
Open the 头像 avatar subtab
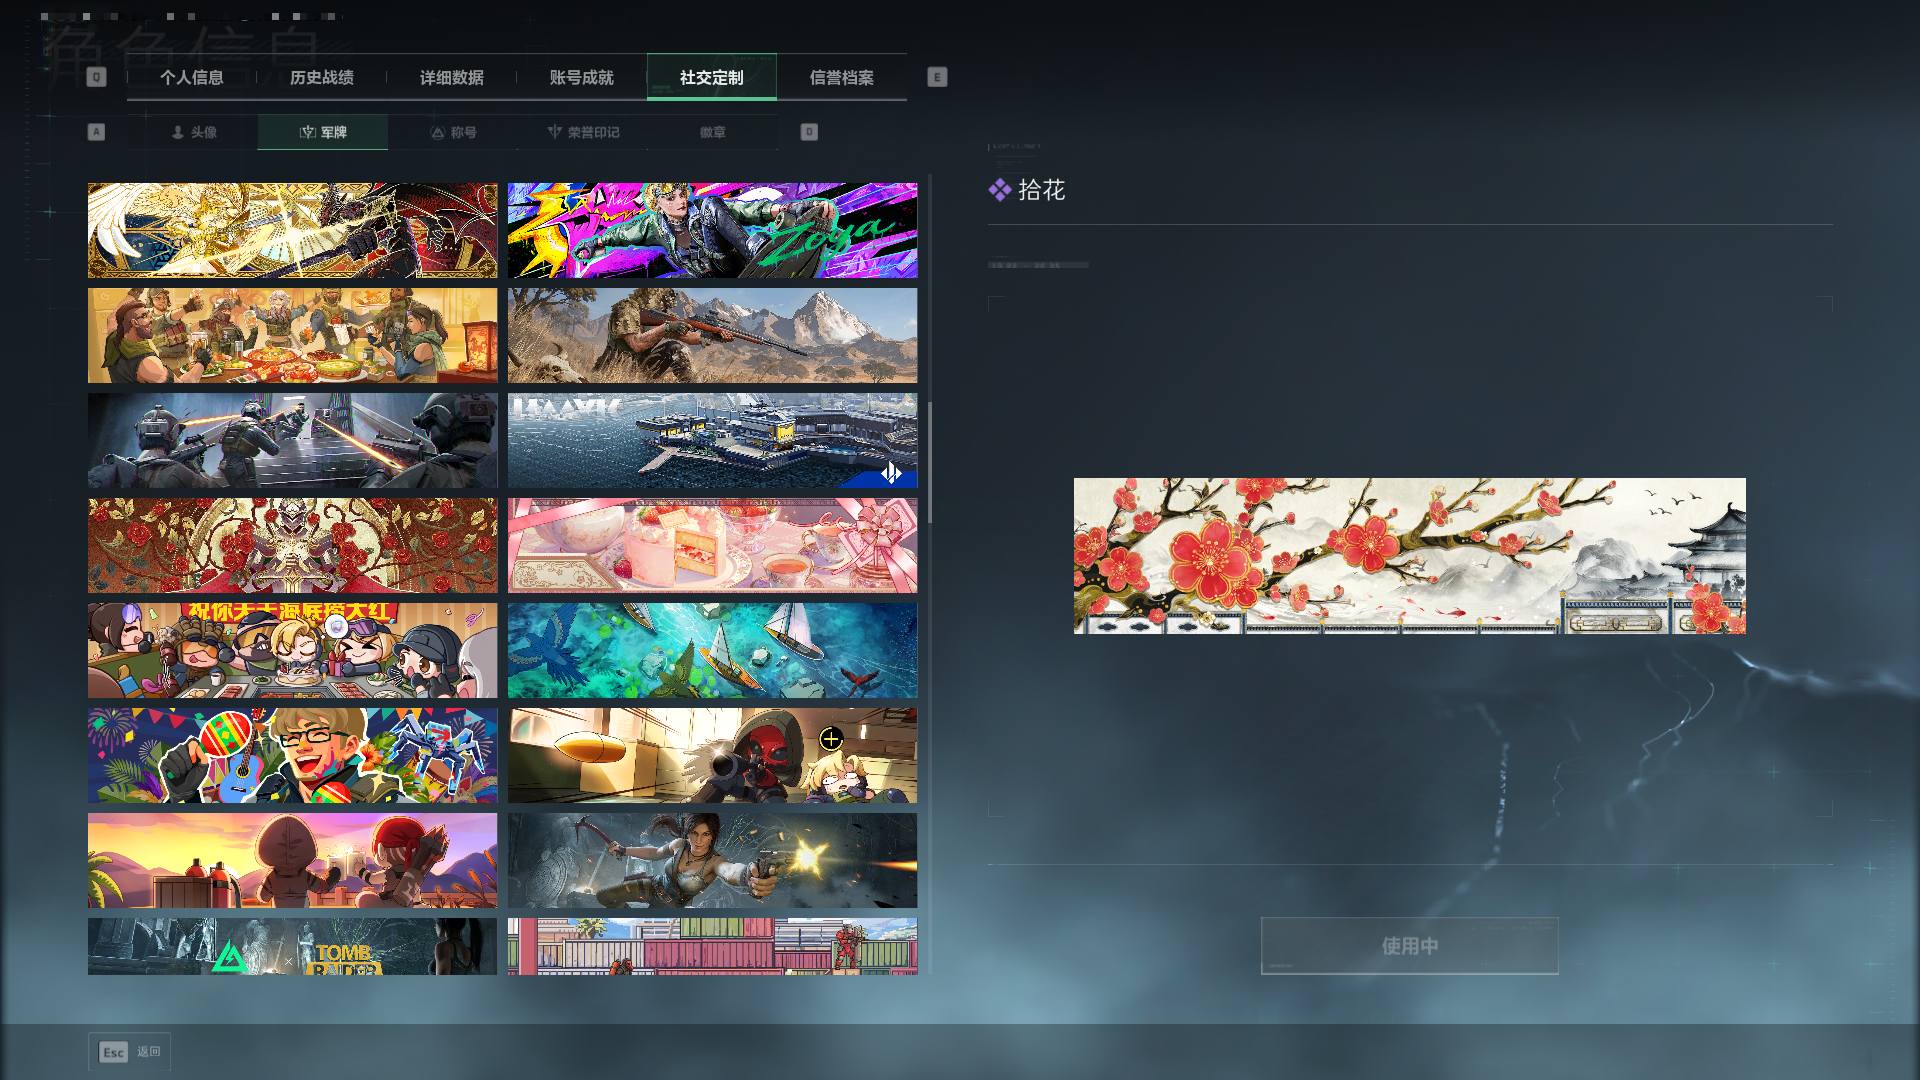(x=193, y=132)
